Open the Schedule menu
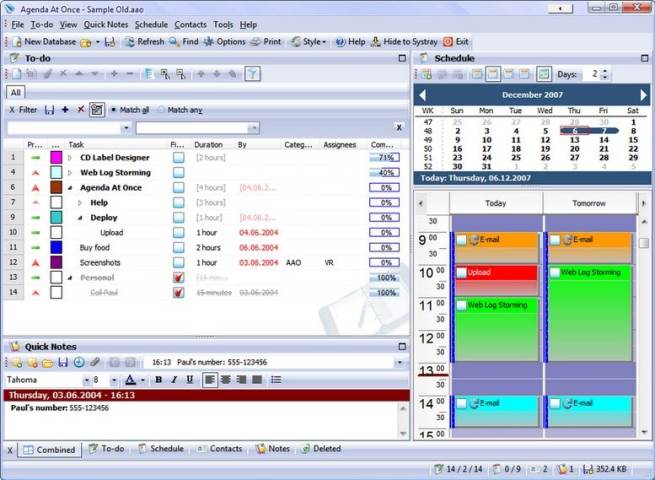Viewport: 655px width, 480px height. 151,24
